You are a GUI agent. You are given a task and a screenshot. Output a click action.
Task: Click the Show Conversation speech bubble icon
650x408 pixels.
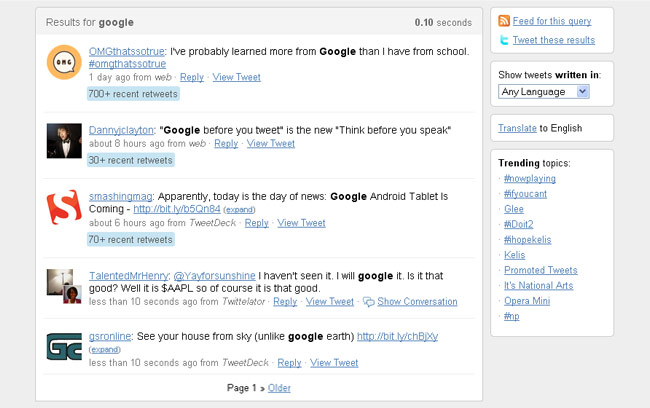(369, 302)
